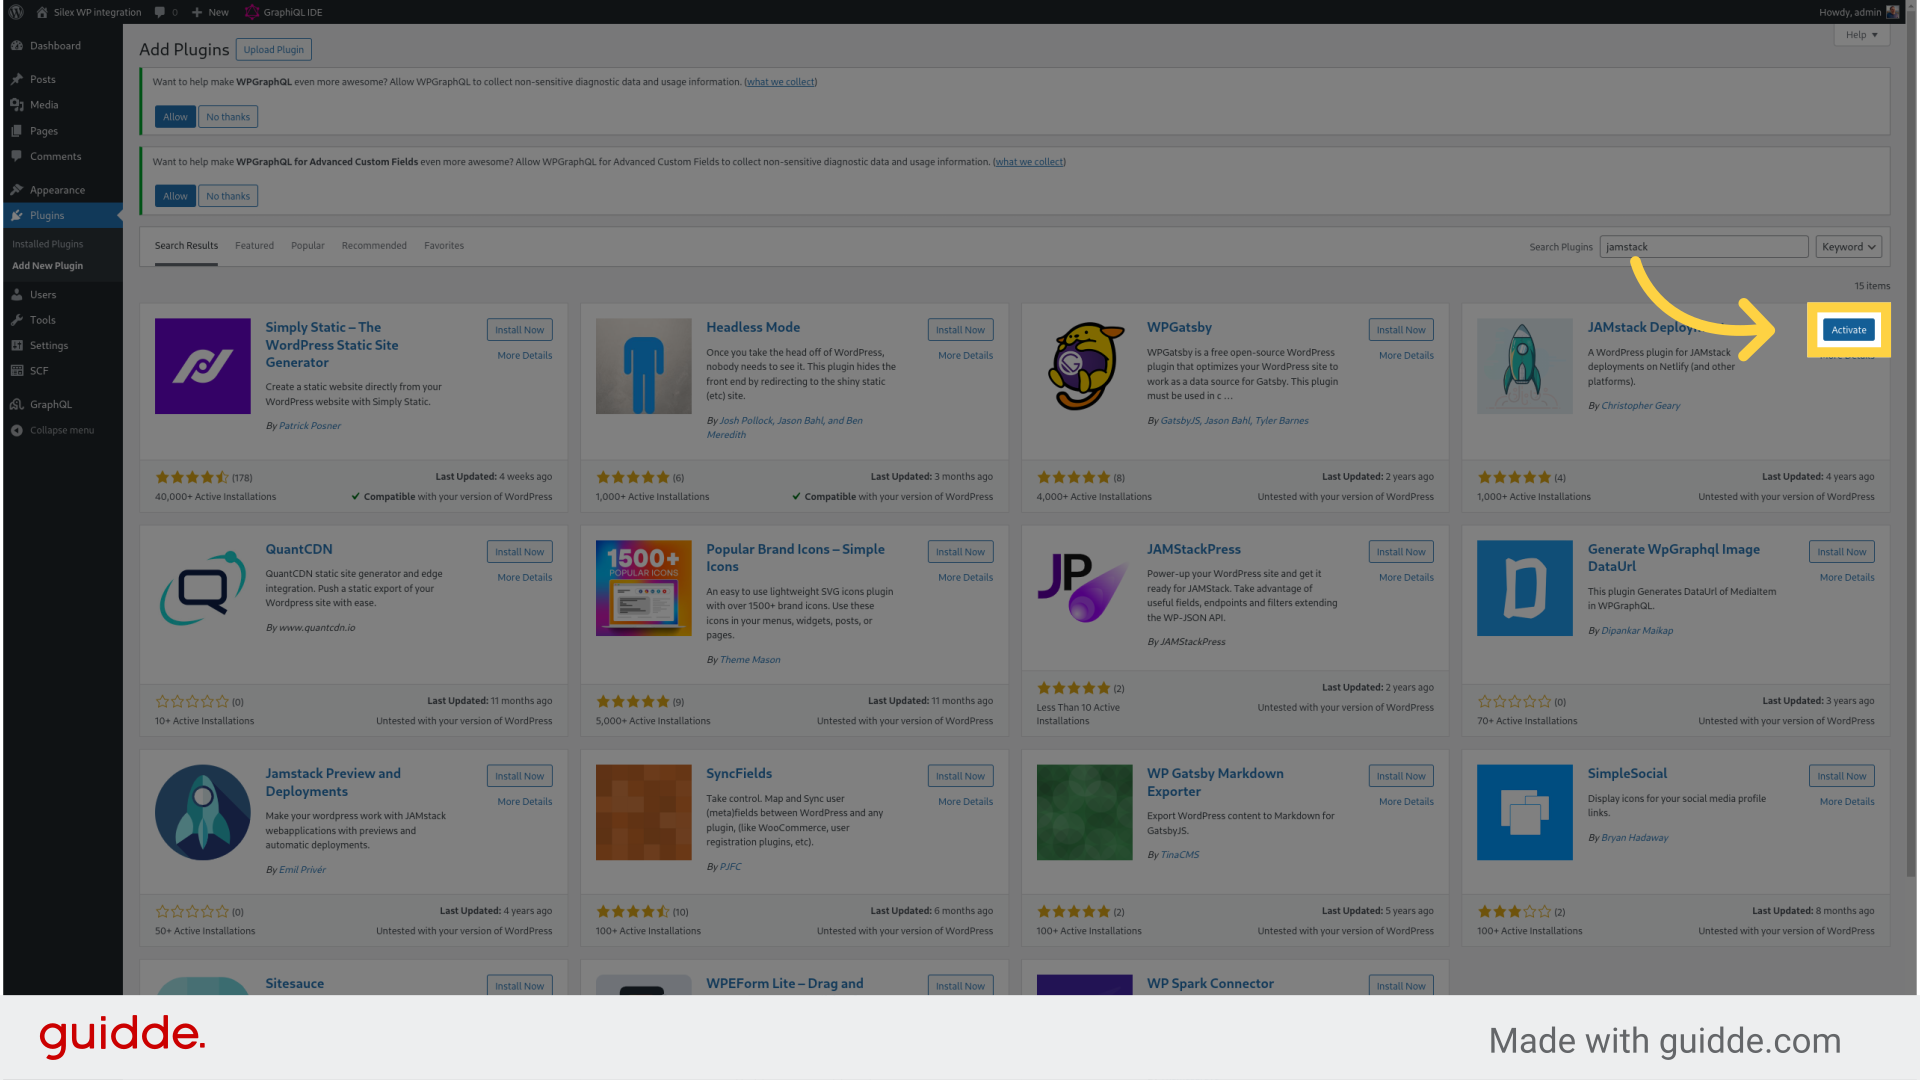Viewport: 1920px width, 1080px height.
Task: Open Posts pin icon in sidebar
Action: pos(16,79)
